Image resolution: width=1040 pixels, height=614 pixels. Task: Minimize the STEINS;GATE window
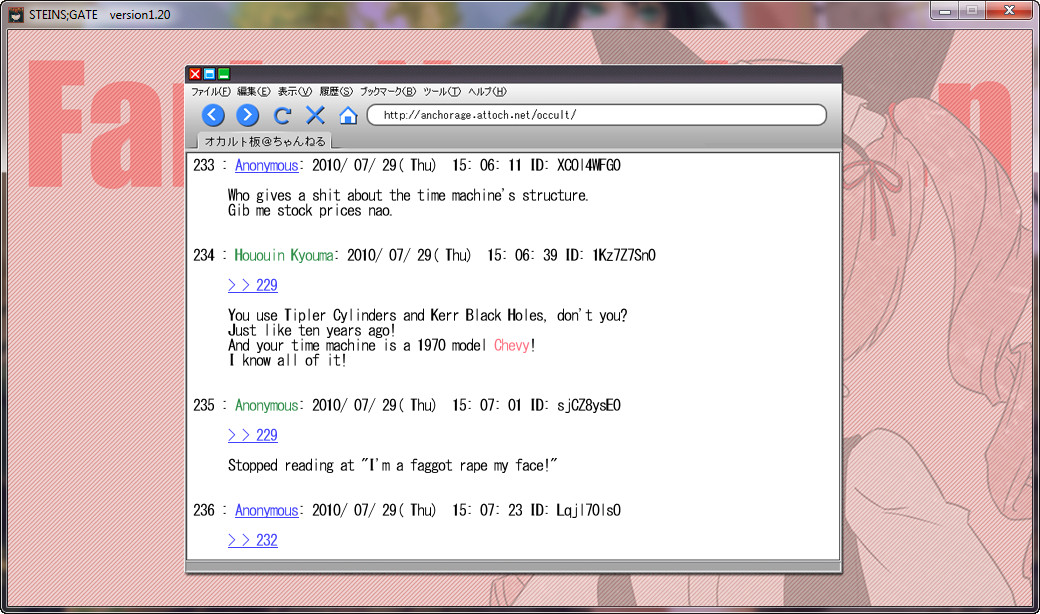[945, 11]
